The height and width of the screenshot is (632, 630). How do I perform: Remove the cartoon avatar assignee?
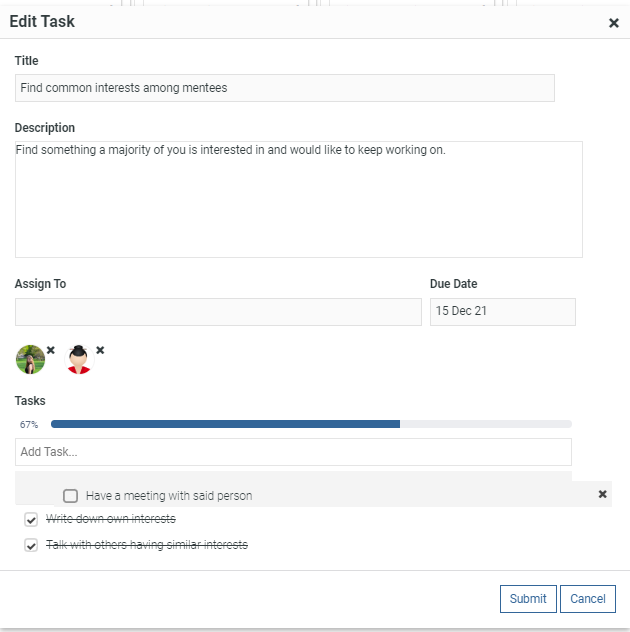100,350
